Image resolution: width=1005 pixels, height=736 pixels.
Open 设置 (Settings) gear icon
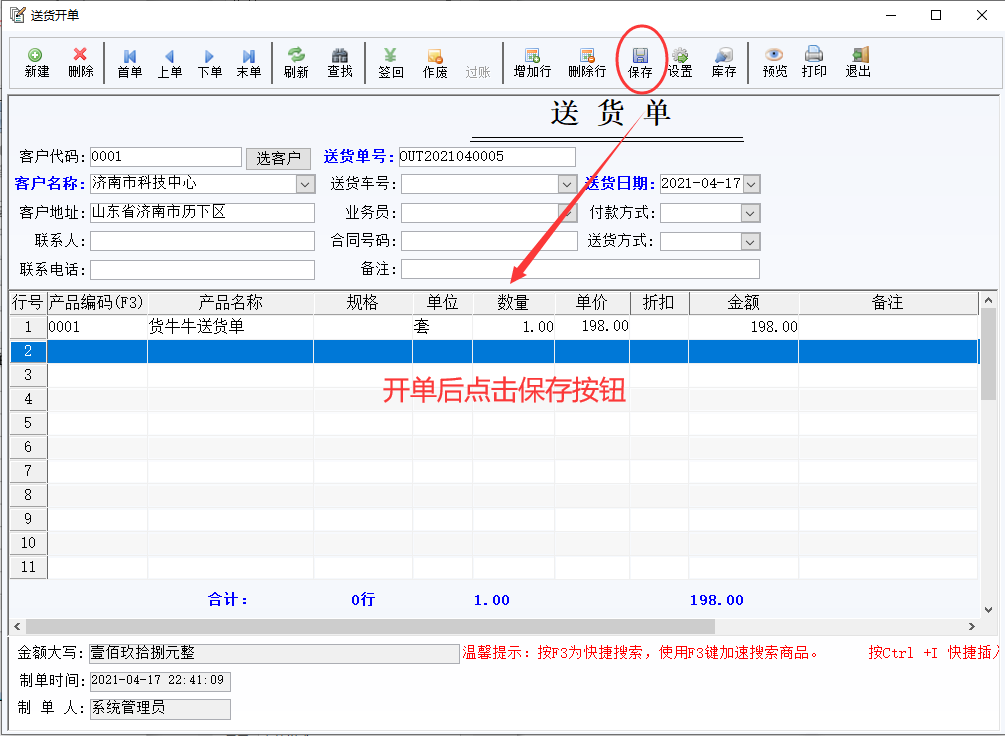point(680,63)
